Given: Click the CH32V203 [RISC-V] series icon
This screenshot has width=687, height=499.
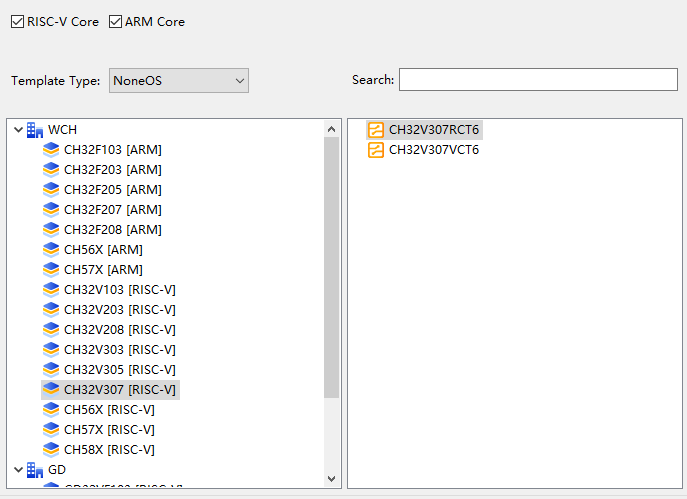Looking at the screenshot, I should coord(51,310).
